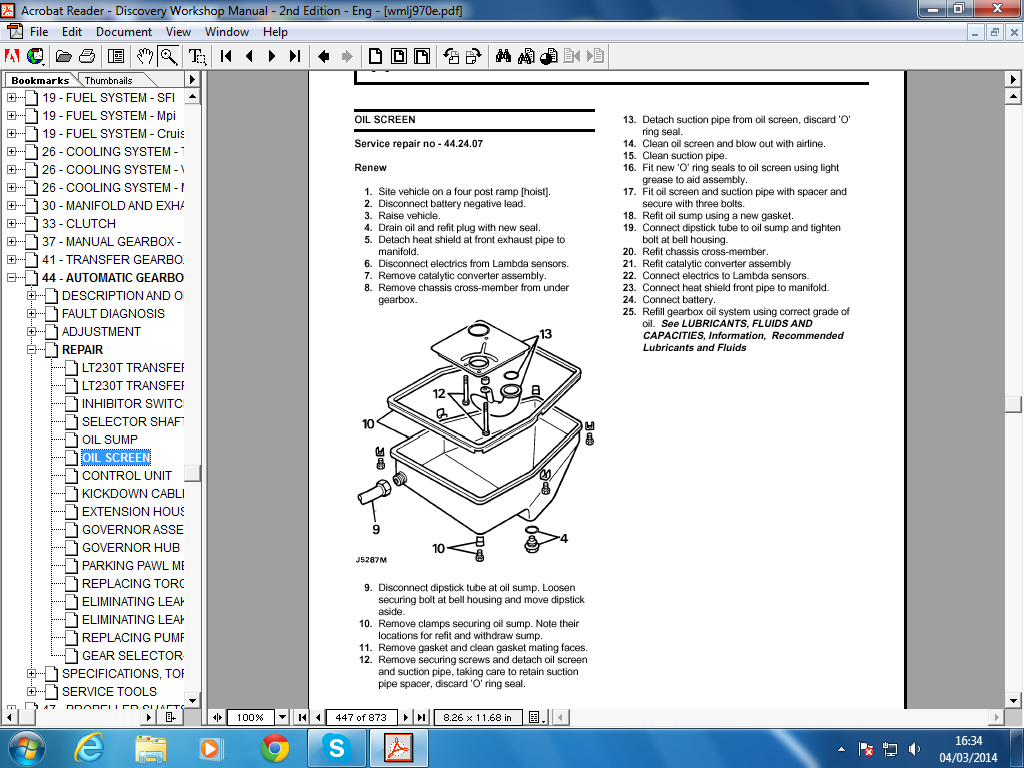Select the OIL SCREEN bookmark
The image size is (1024, 768).
[x=116, y=458]
